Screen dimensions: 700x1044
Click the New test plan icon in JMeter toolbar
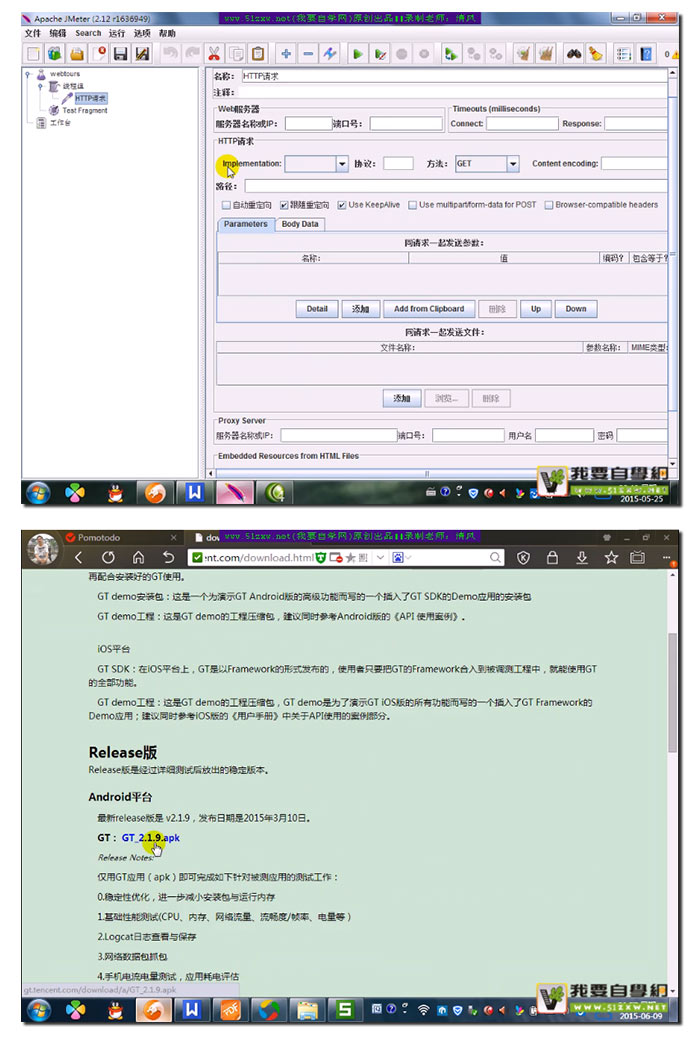coord(33,54)
